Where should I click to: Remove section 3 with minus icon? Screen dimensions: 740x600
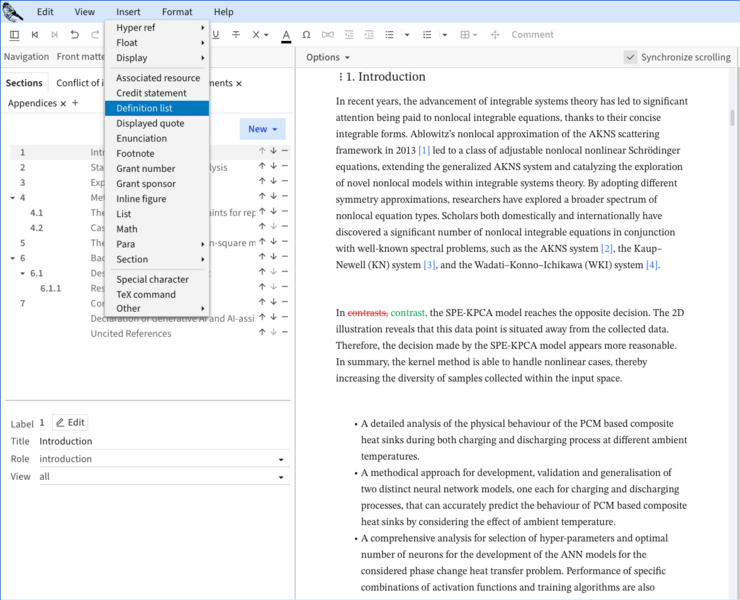coord(285,181)
